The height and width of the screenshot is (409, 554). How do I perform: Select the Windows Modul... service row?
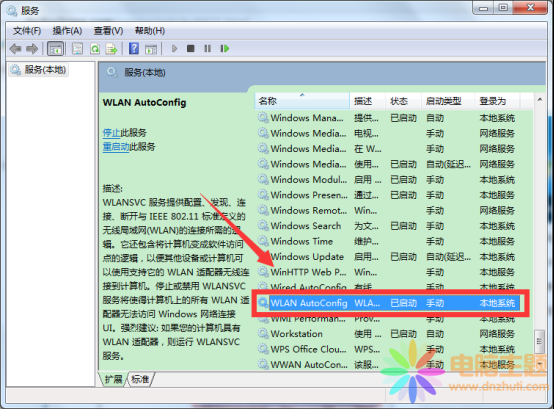click(x=388, y=179)
